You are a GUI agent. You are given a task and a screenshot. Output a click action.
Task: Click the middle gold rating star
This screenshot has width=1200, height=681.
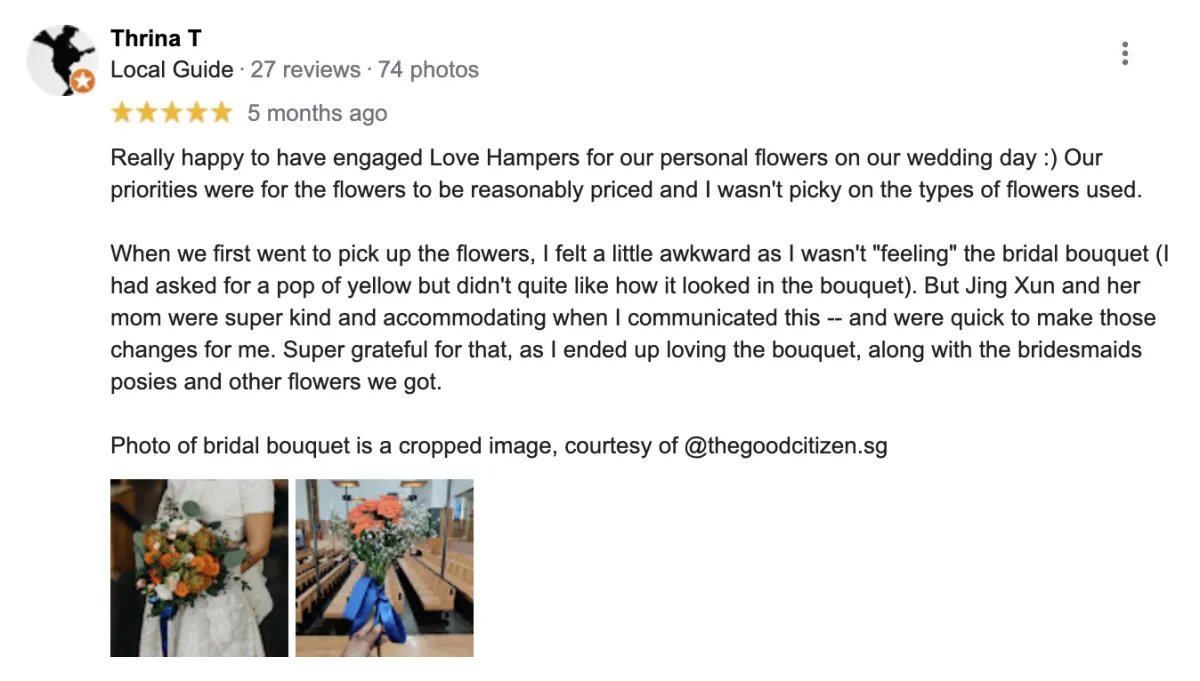pos(172,113)
